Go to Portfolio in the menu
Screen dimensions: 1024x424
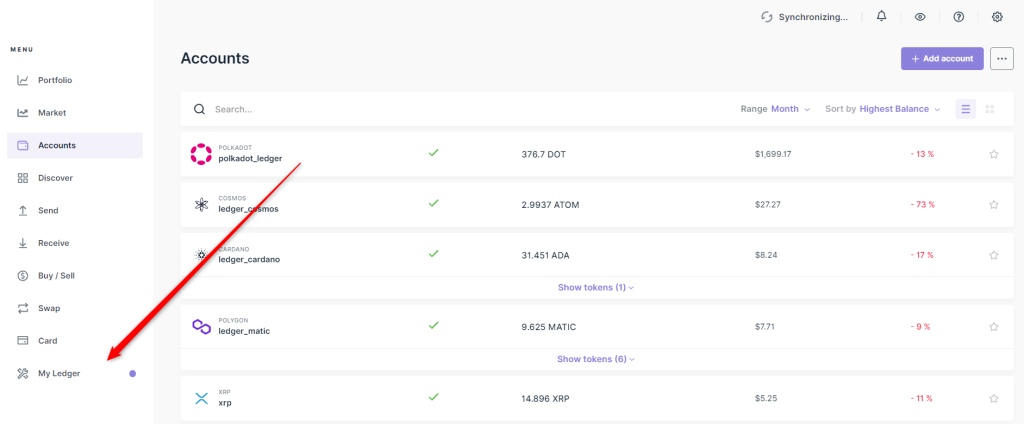(x=55, y=80)
